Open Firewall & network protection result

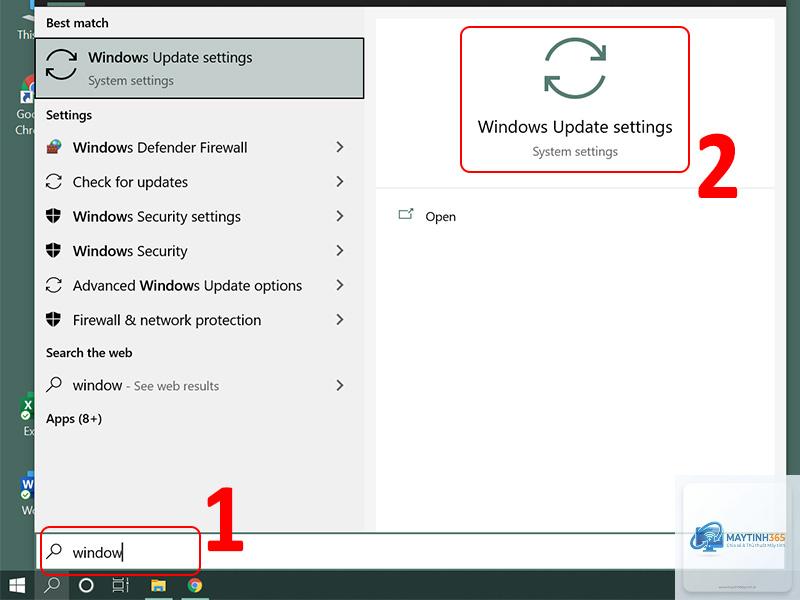coord(196,320)
